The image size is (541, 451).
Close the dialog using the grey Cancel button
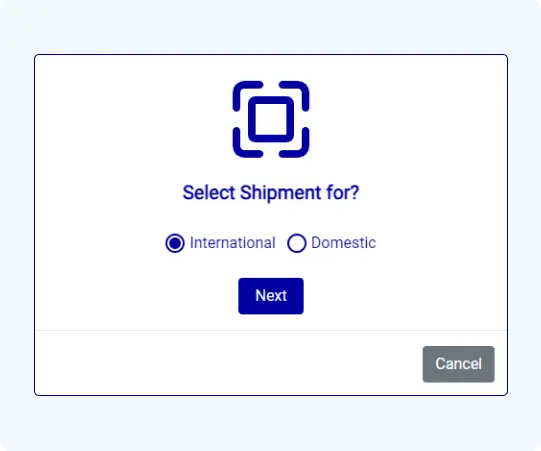point(459,364)
